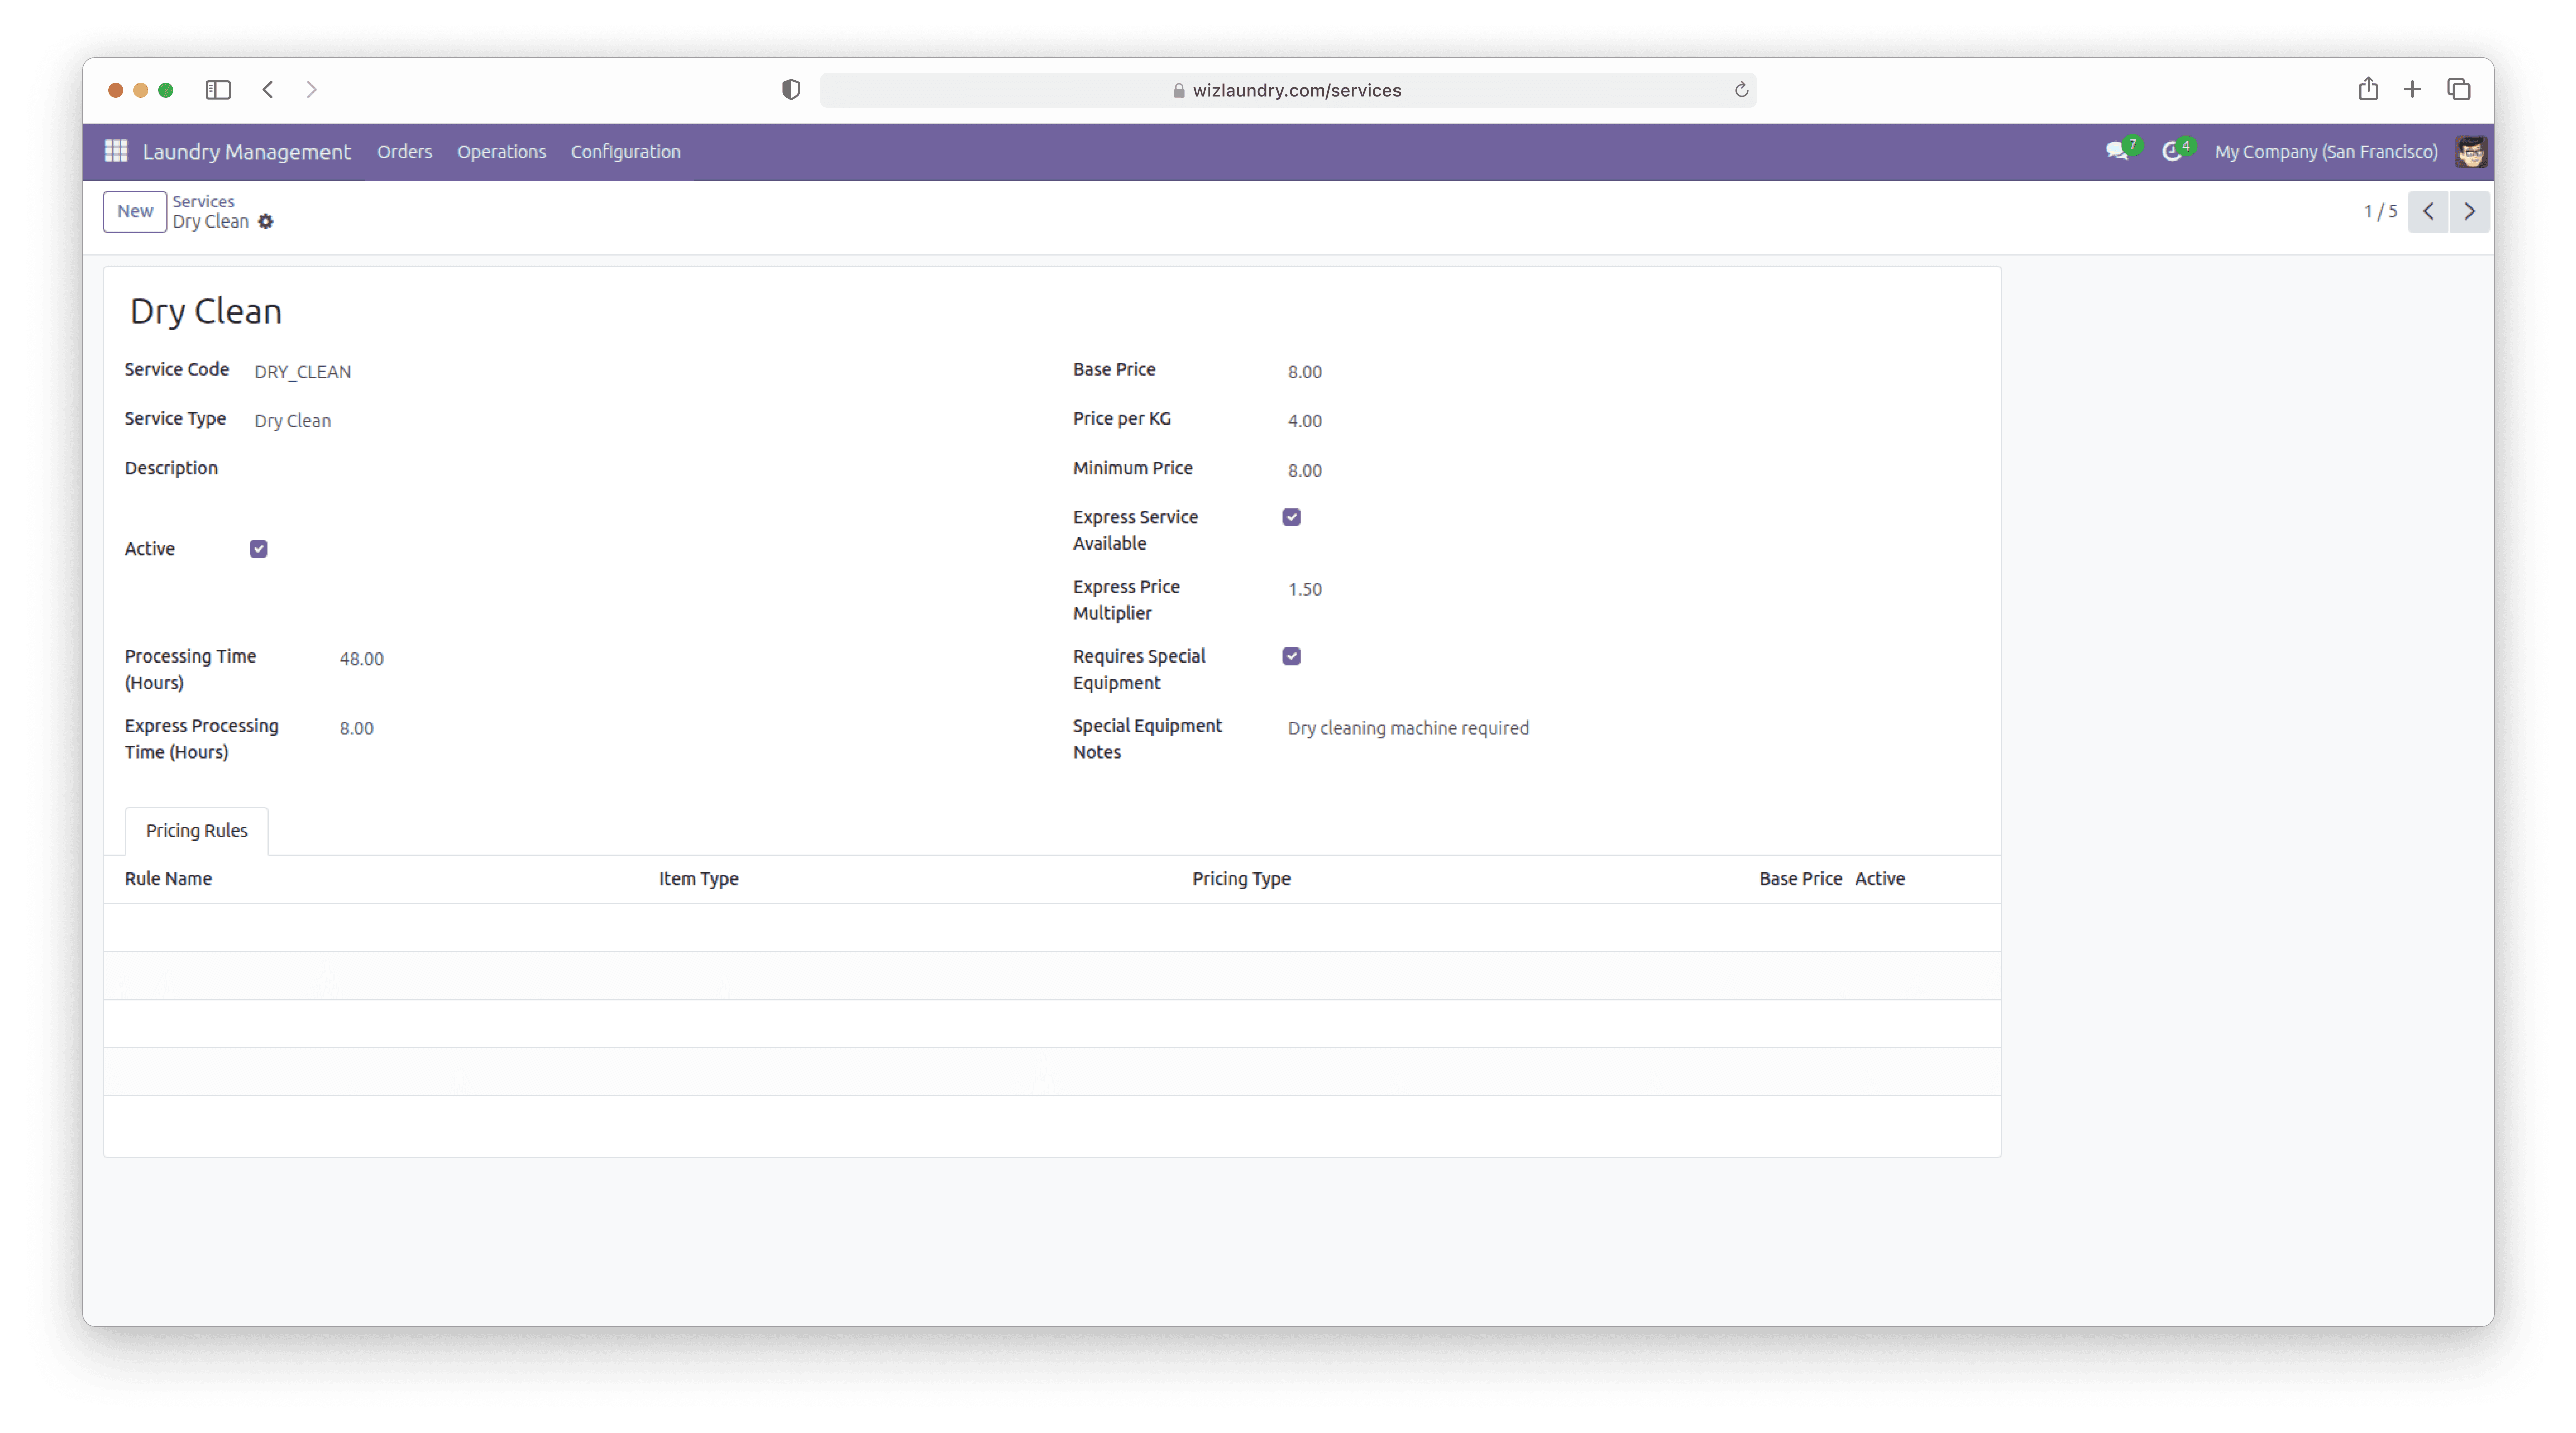Open a new browser tab
Viewport: 2576px width, 1433px height.
tap(2412, 90)
